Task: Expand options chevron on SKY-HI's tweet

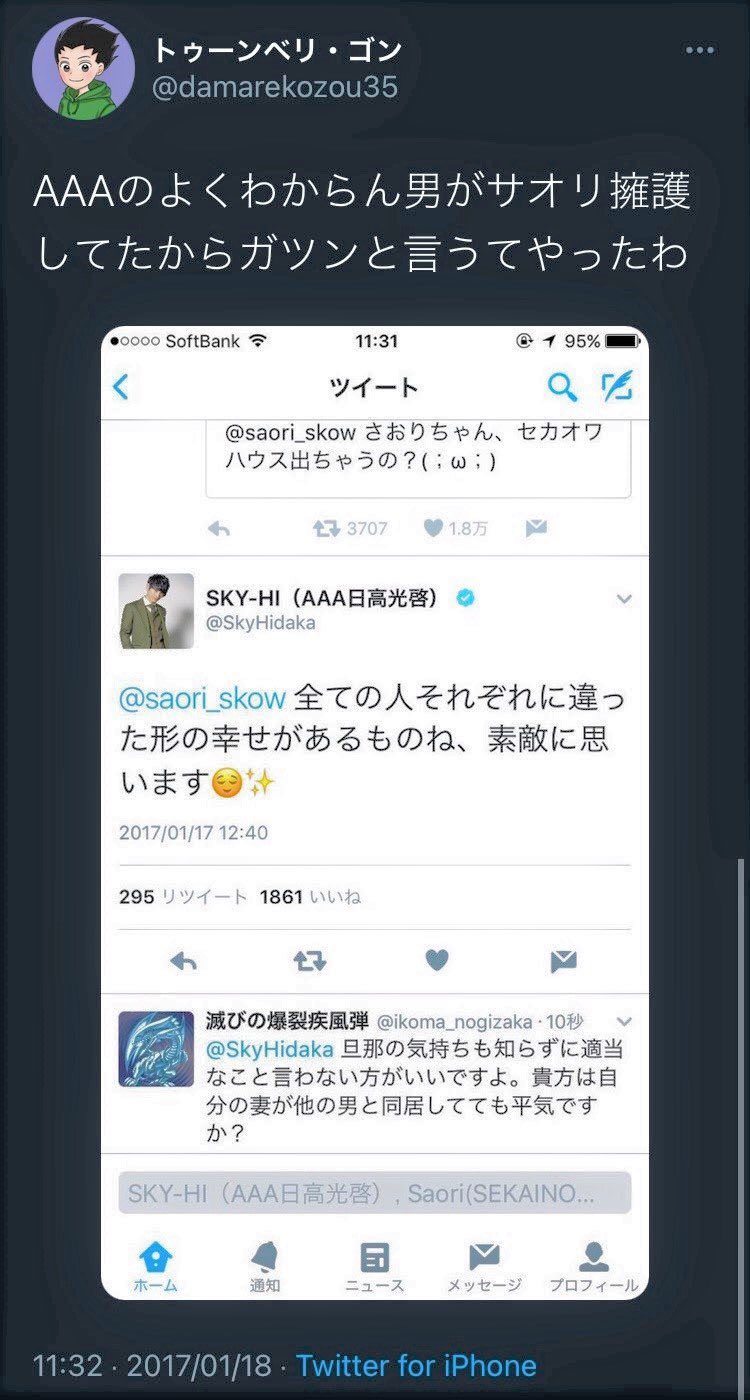Action: coord(624,599)
